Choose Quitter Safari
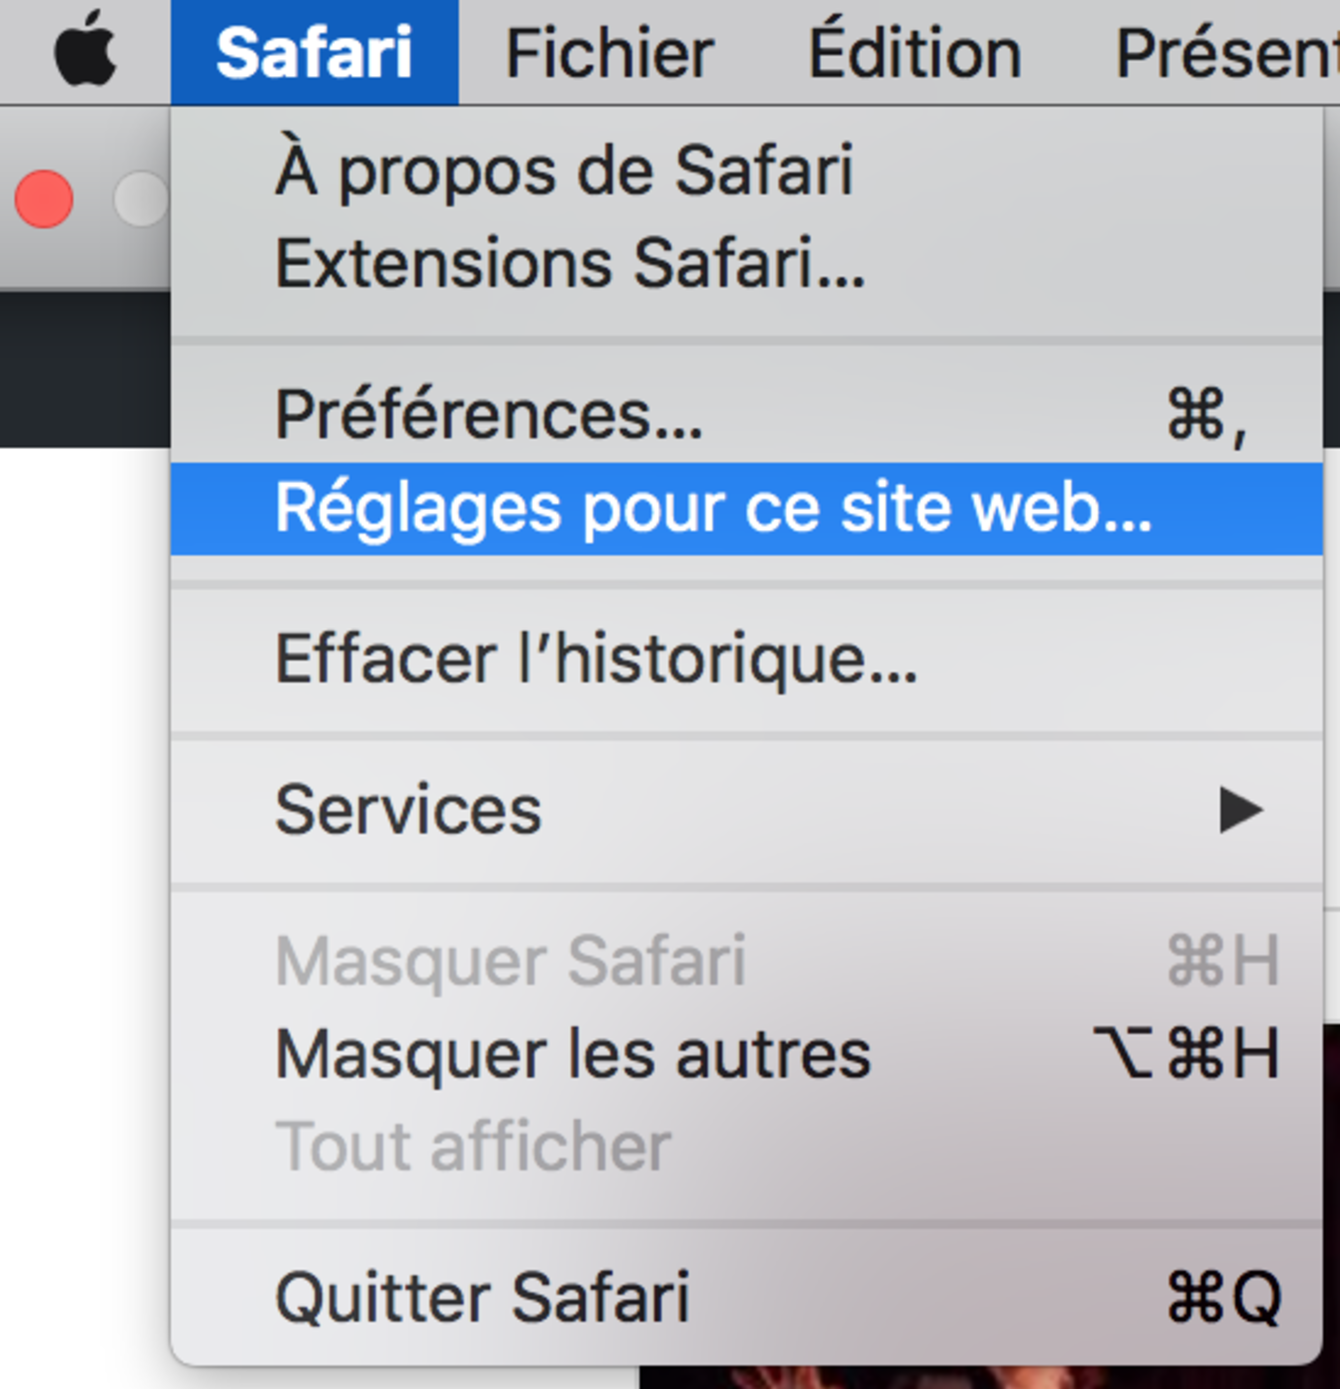 [x=485, y=1295]
